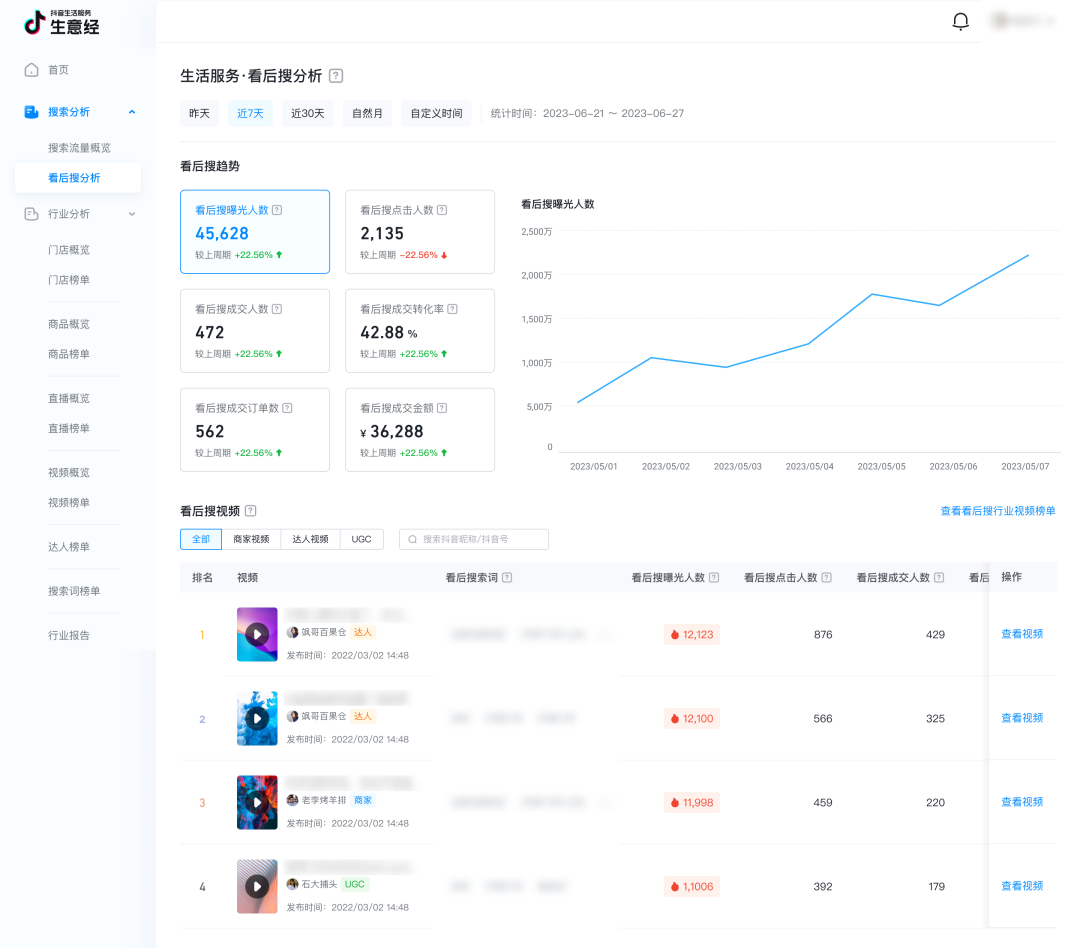The image size is (1080, 948).
Task: Click help icon next to 看后搜视频 heading
Action: 251,511
